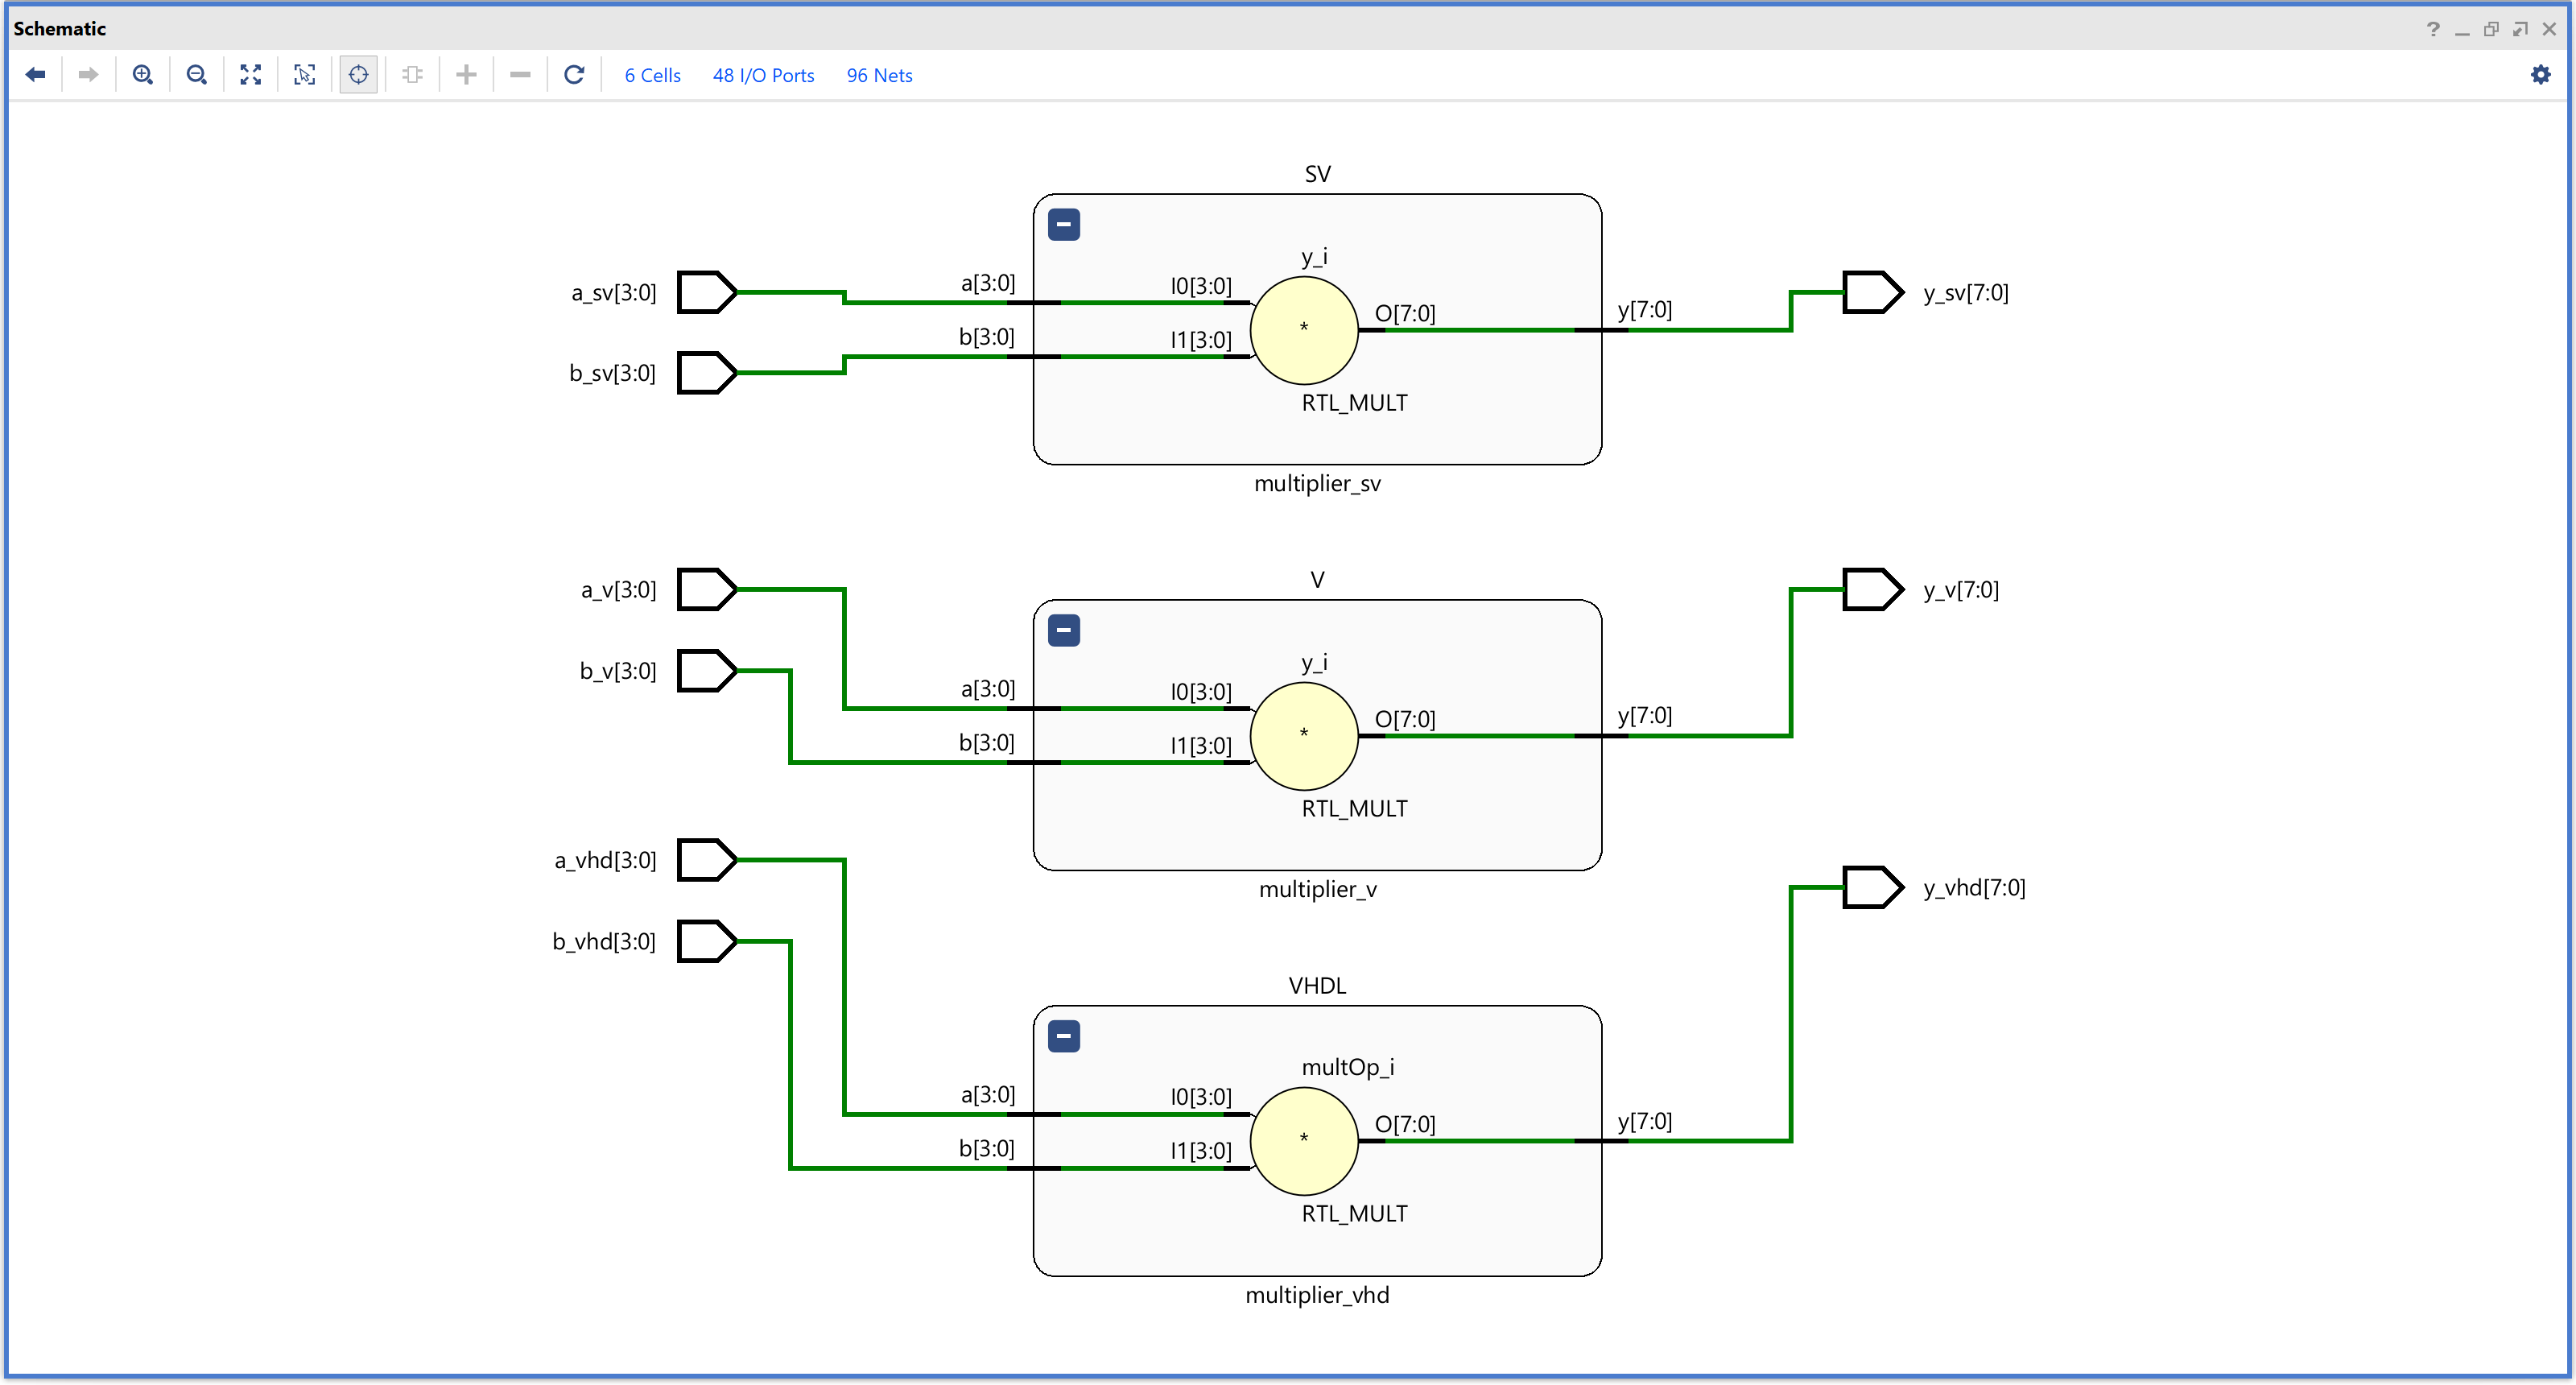Regenerate the schematic layout
The image size is (2576, 1385).
[574, 75]
